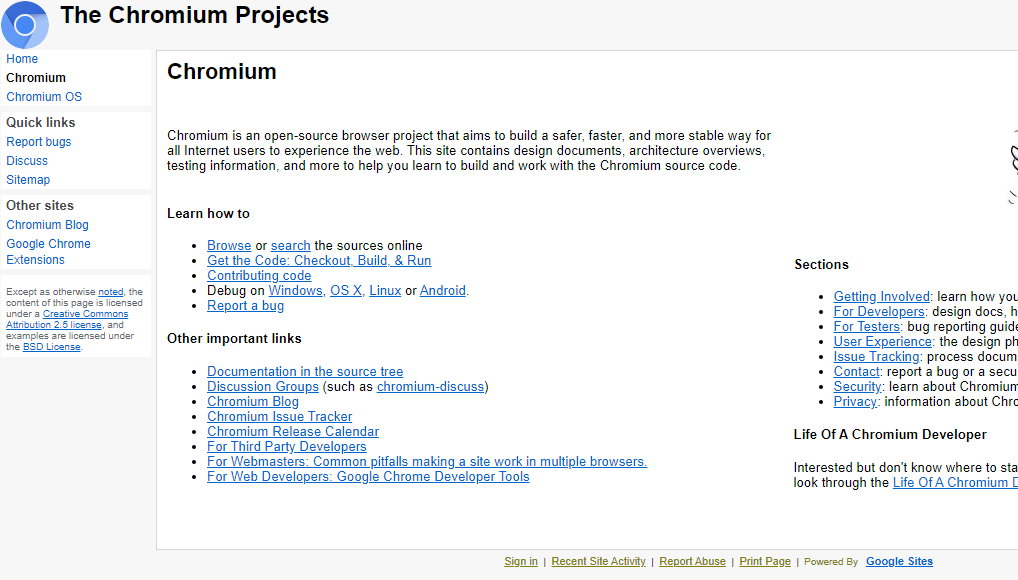Click the Learn how to heading

[208, 214]
